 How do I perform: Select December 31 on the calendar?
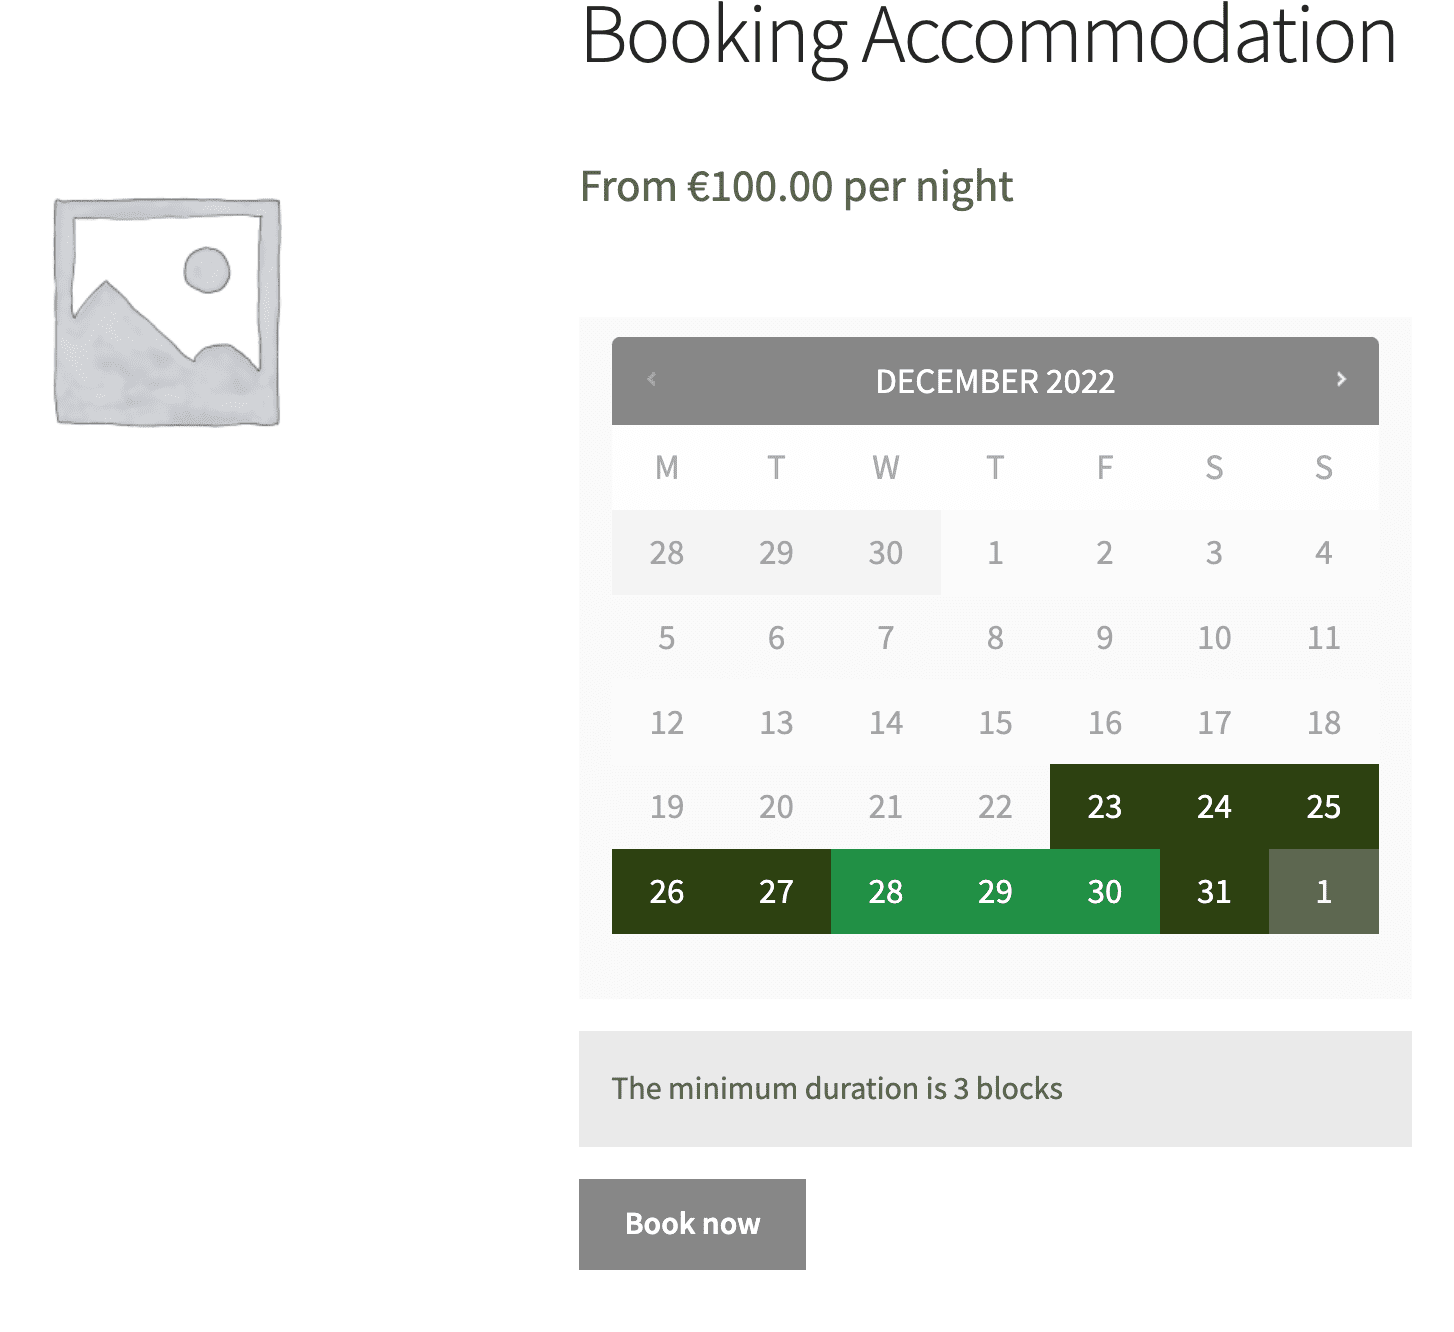(x=1213, y=891)
